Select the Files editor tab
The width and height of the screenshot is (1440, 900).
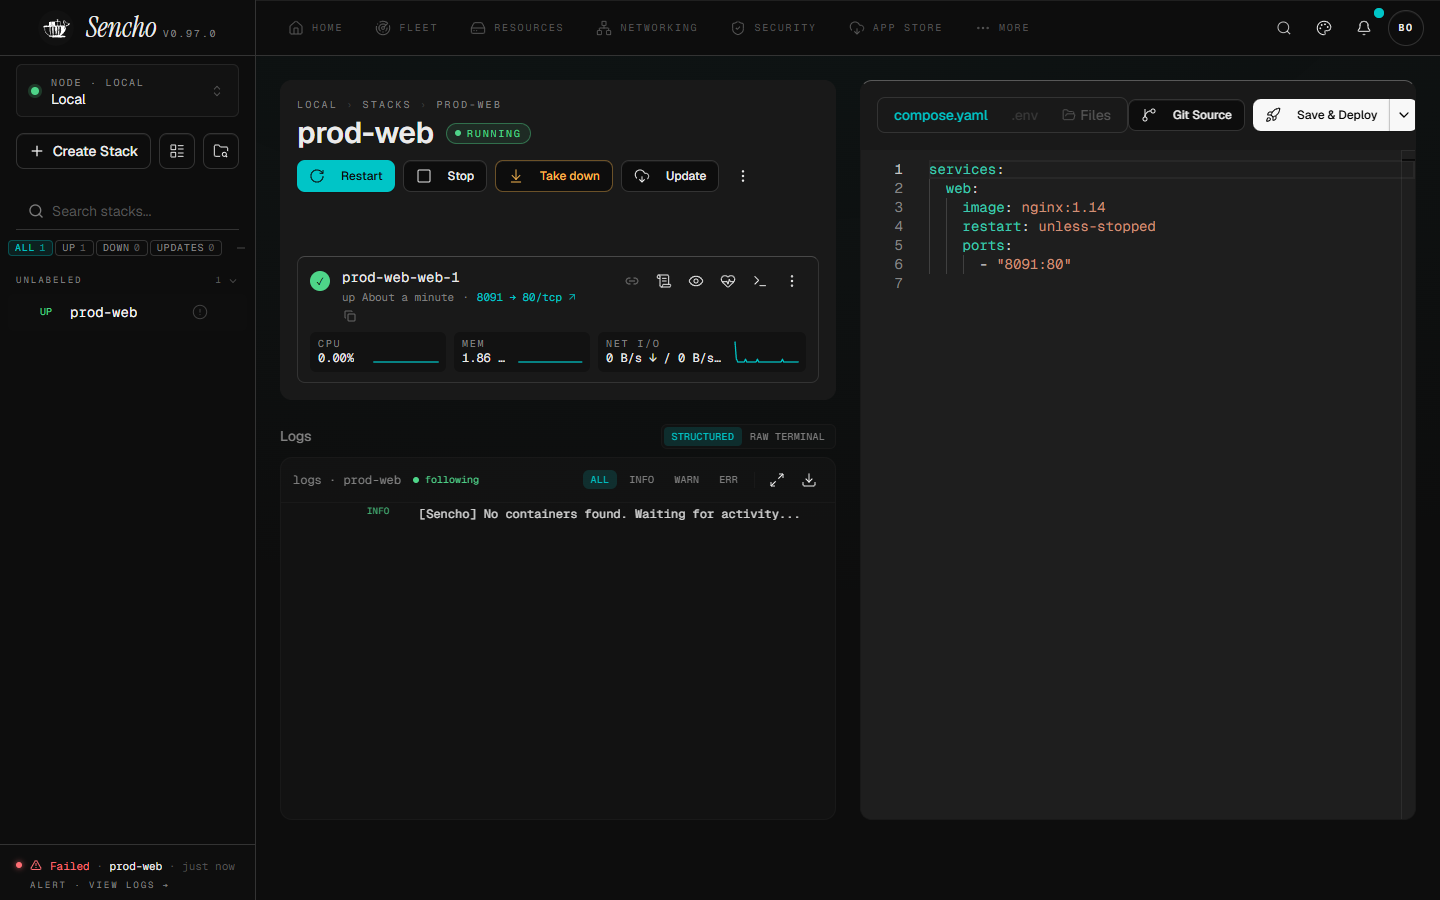tap(1087, 115)
